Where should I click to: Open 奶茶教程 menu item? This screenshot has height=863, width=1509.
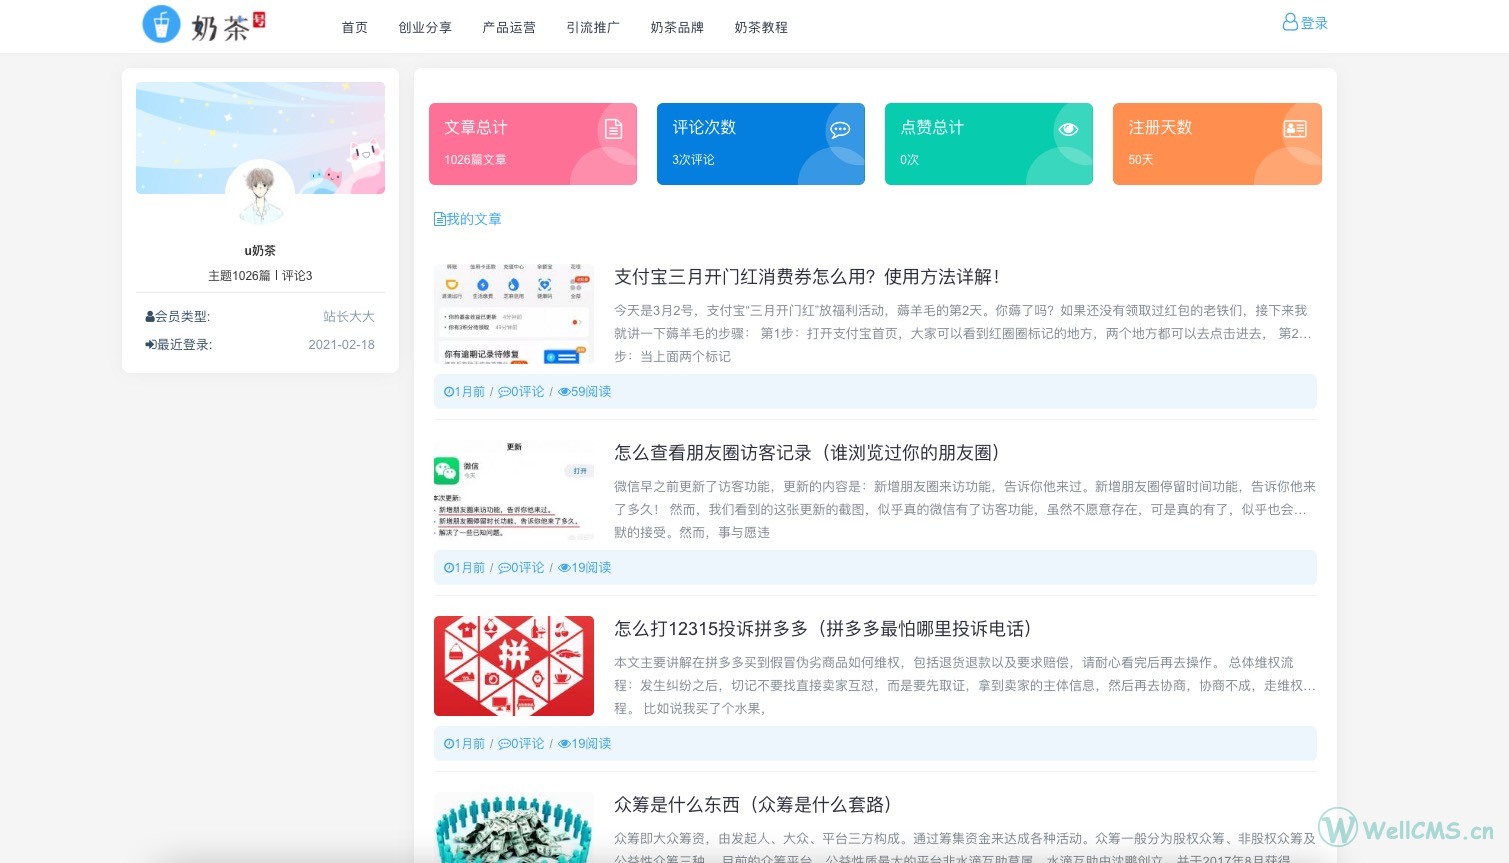pos(761,28)
